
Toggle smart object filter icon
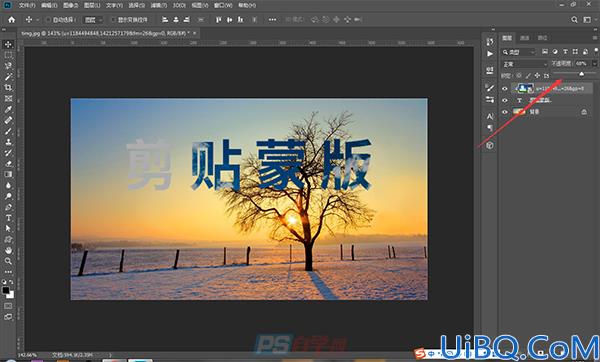click(585, 52)
